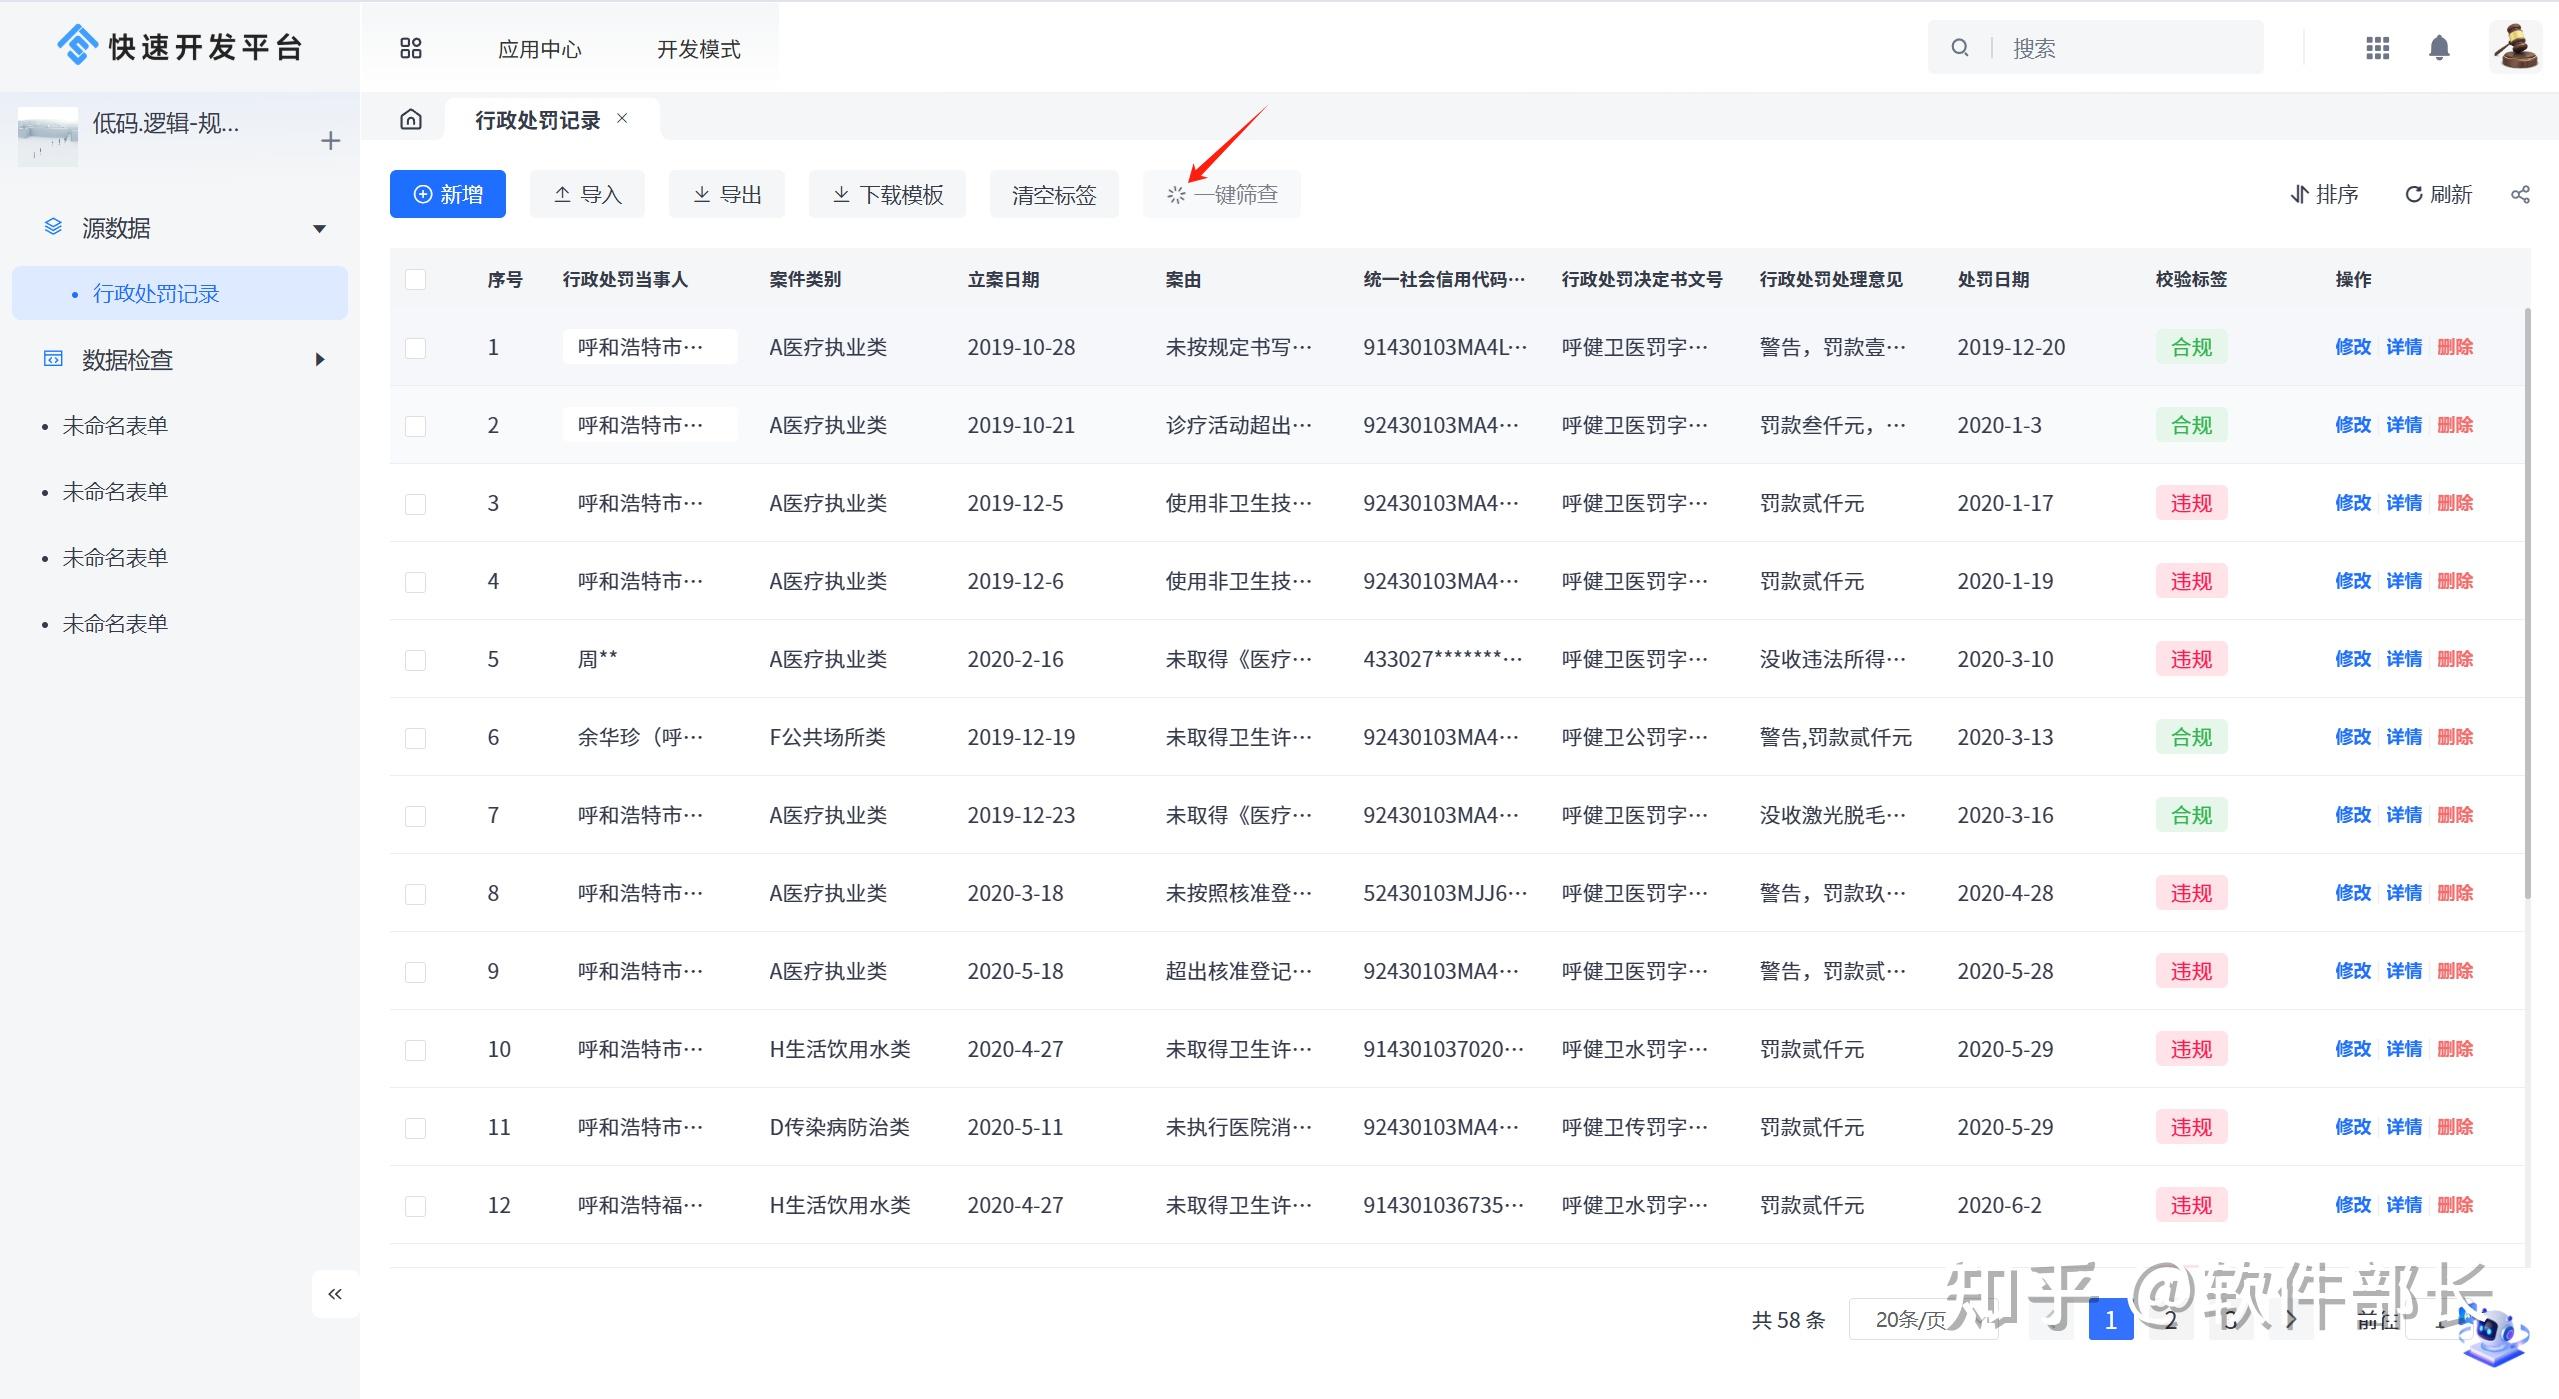Screen dimensions: 2559x1399
Task: Click the home icon beside the tab bar
Action: click(411, 118)
